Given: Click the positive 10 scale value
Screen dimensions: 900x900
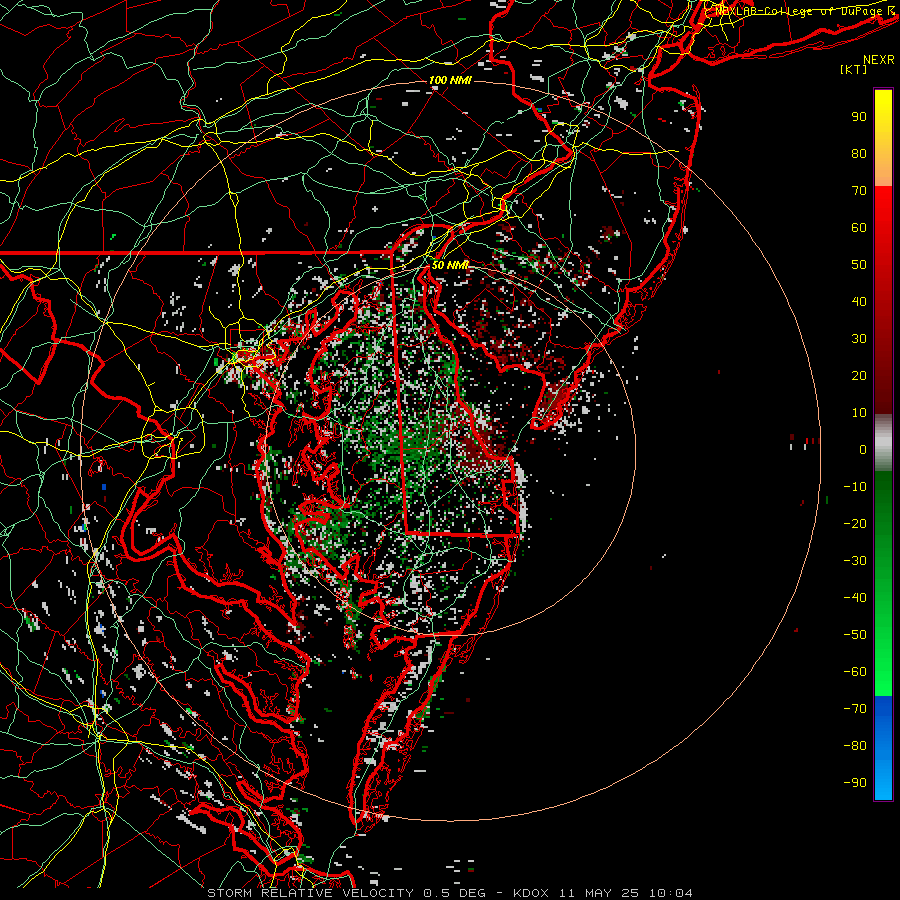Looking at the screenshot, I should [x=859, y=413].
